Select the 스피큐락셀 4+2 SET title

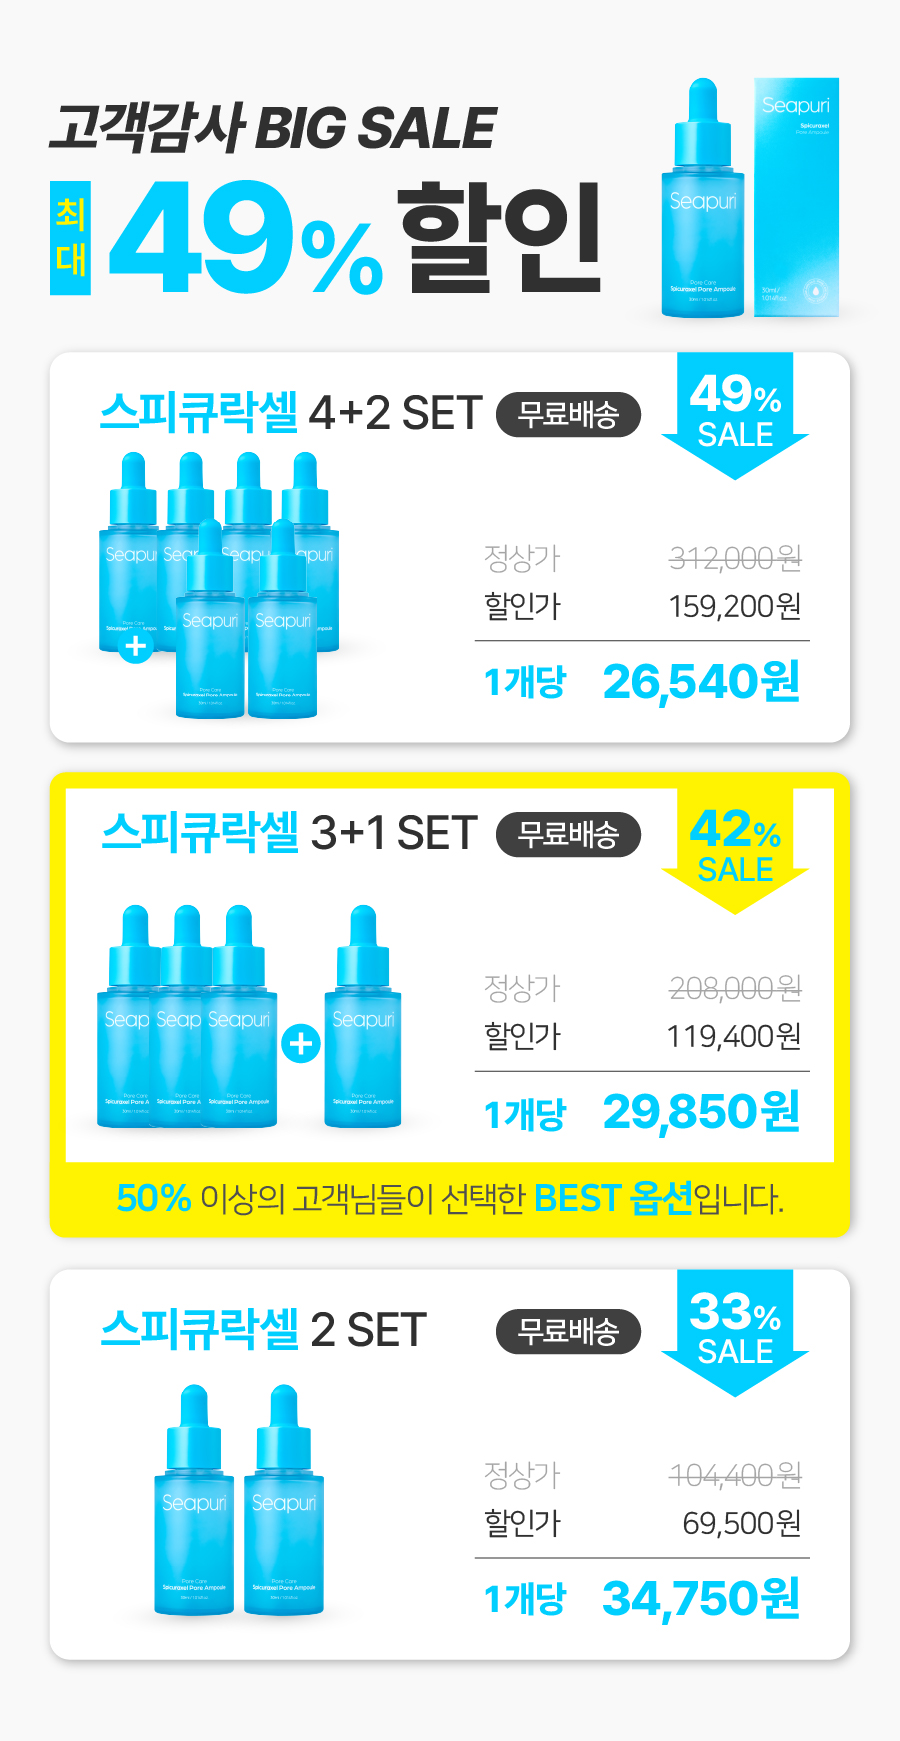coord(291,413)
